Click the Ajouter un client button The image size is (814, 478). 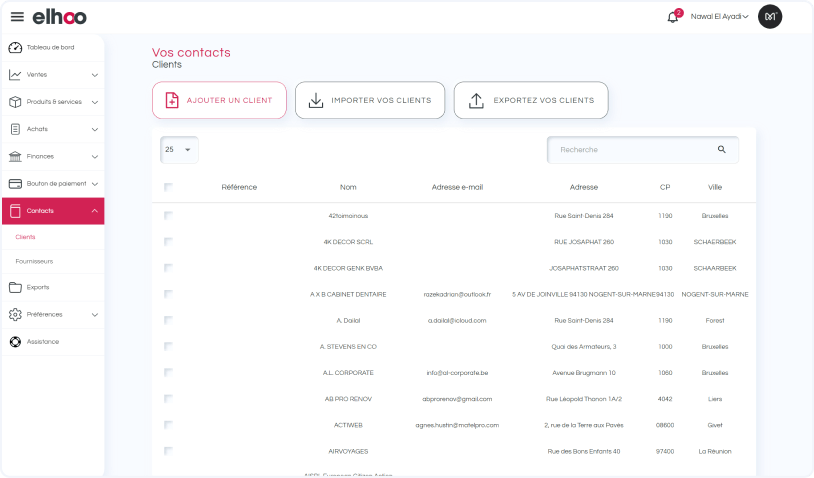point(219,100)
